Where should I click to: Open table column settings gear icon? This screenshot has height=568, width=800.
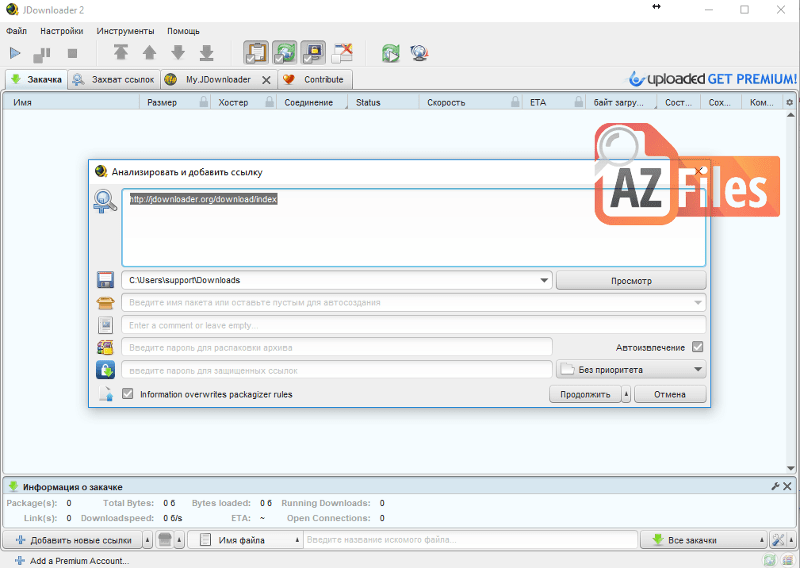[x=789, y=103]
